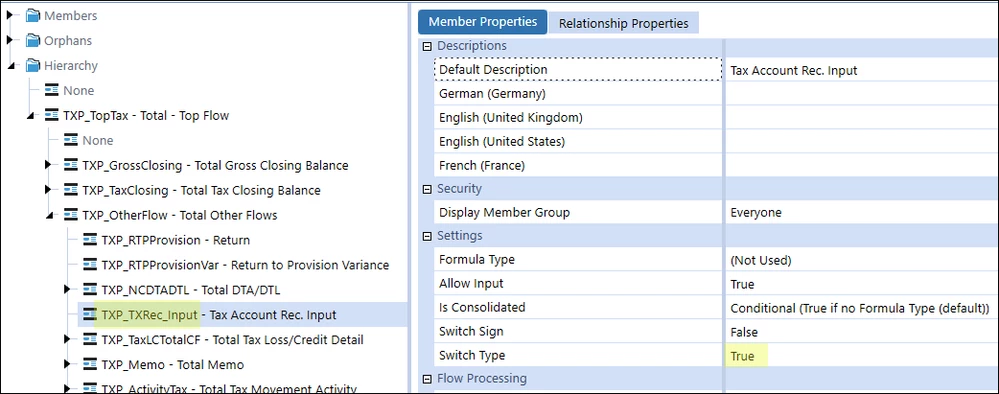Select Return to Provision Variance member

pyautogui.click(x=245, y=265)
